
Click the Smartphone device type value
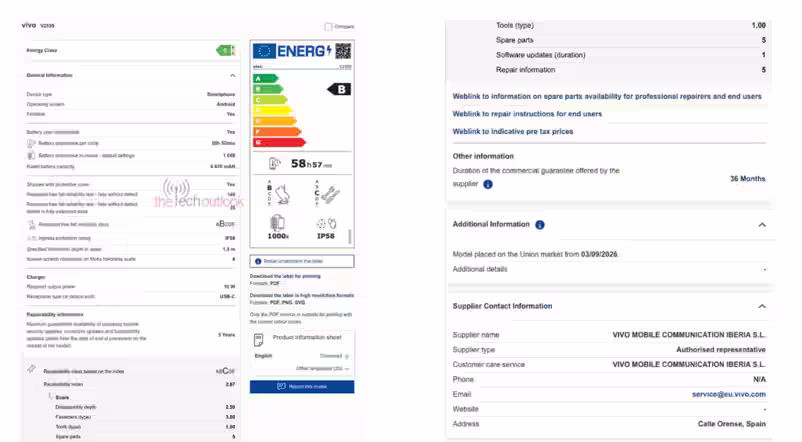(221, 95)
